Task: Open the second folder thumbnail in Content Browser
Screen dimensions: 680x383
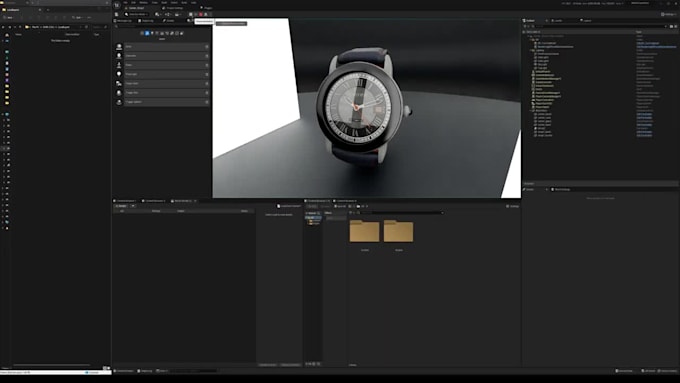Action: coord(398,231)
